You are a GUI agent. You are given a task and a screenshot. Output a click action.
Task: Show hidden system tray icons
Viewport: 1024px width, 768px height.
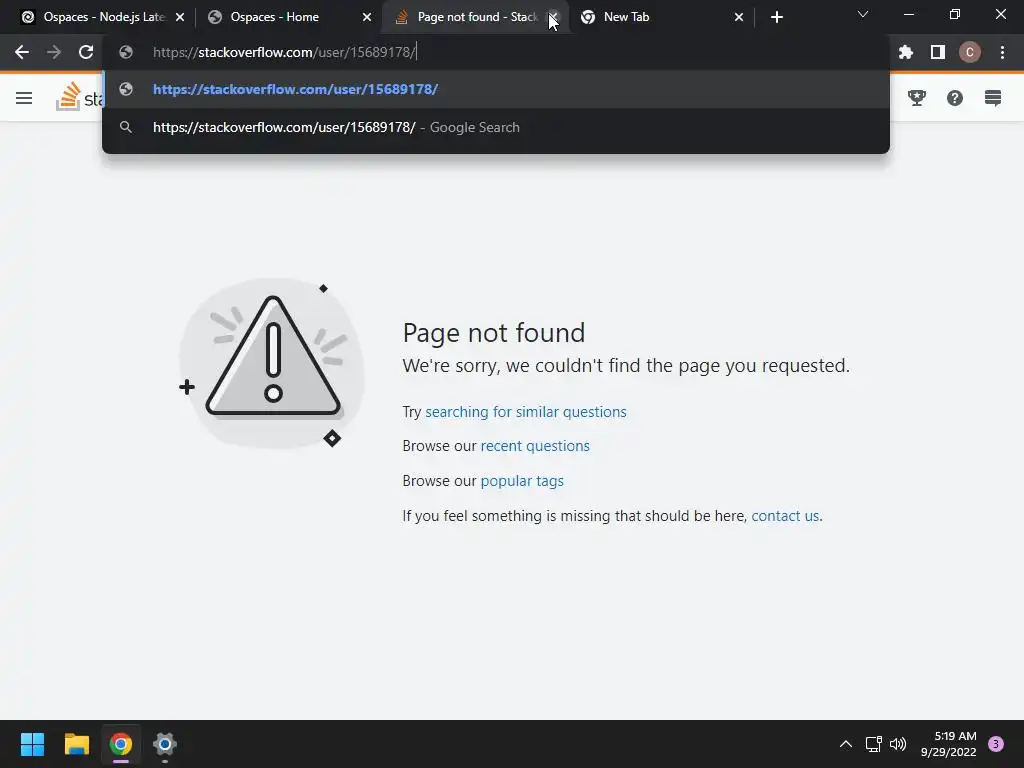click(x=846, y=744)
